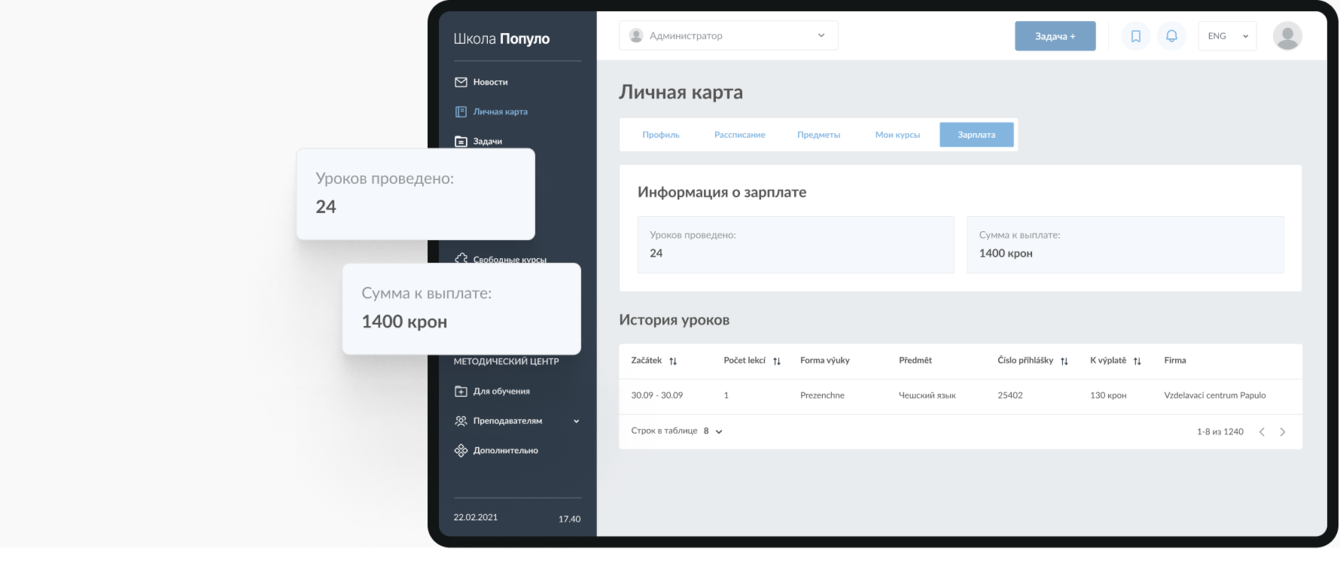Open the ENG language dropdown
The height and width of the screenshot is (573, 1340).
tap(1228, 36)
